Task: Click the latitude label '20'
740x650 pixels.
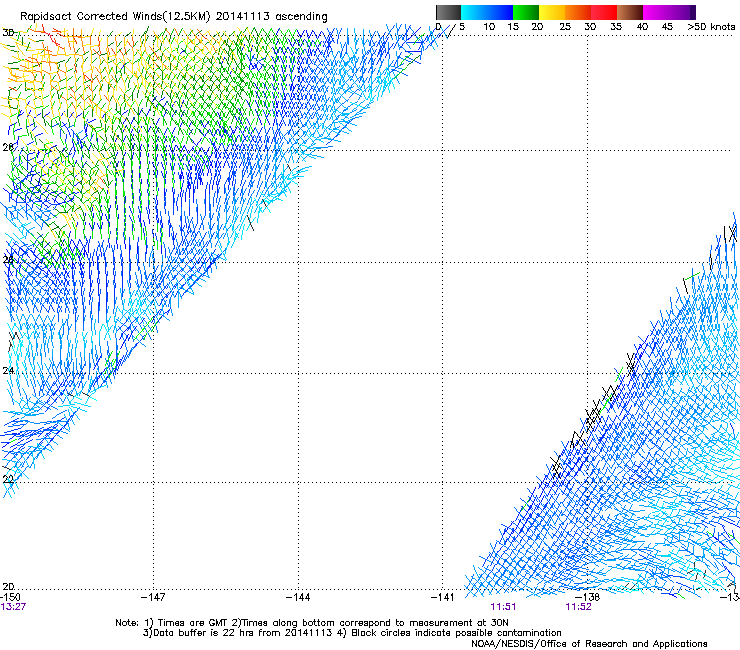Action: [8, 586]
